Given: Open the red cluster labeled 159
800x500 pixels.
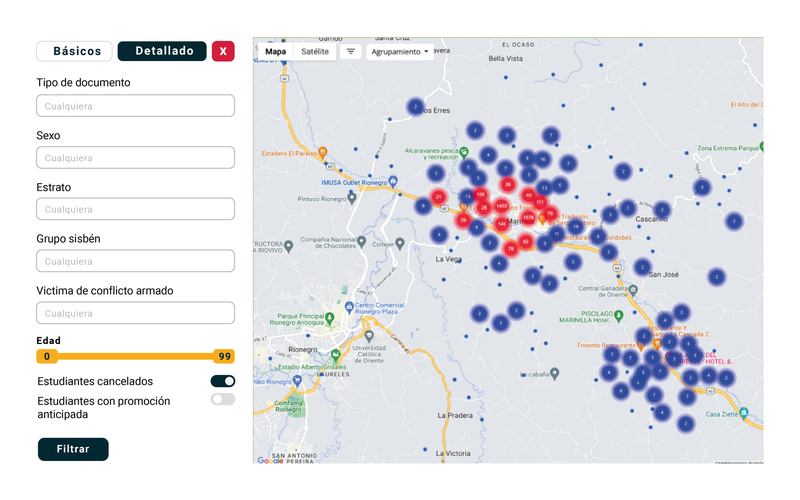Looking at the screenshot, I should (x=480, y=194).
